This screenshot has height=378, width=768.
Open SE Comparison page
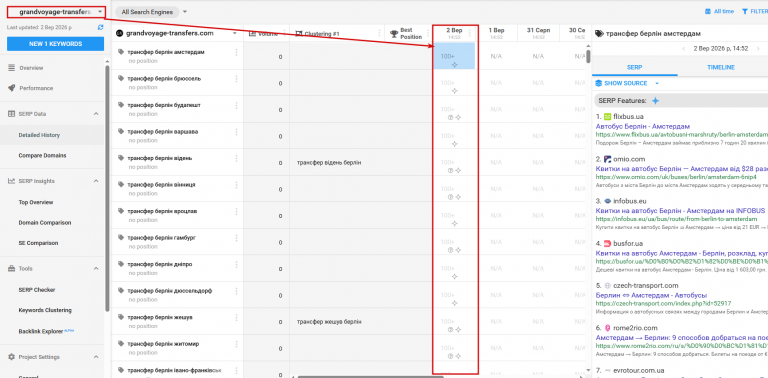point(38,243)
